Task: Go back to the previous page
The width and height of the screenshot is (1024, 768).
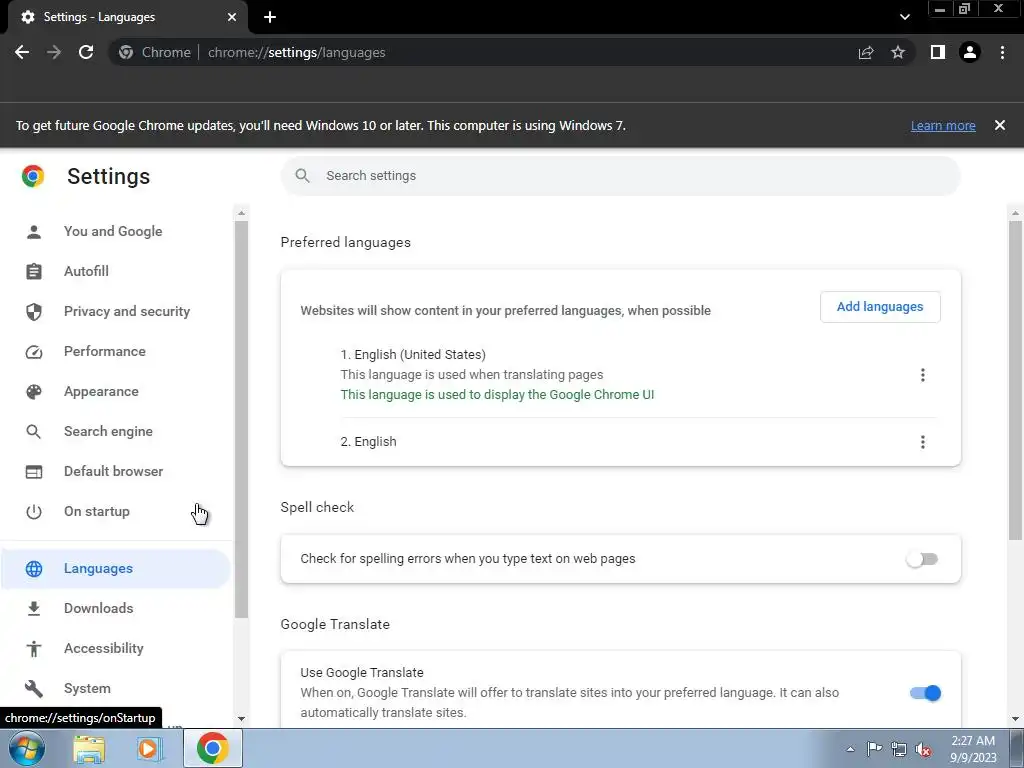Action: [22, 52]
